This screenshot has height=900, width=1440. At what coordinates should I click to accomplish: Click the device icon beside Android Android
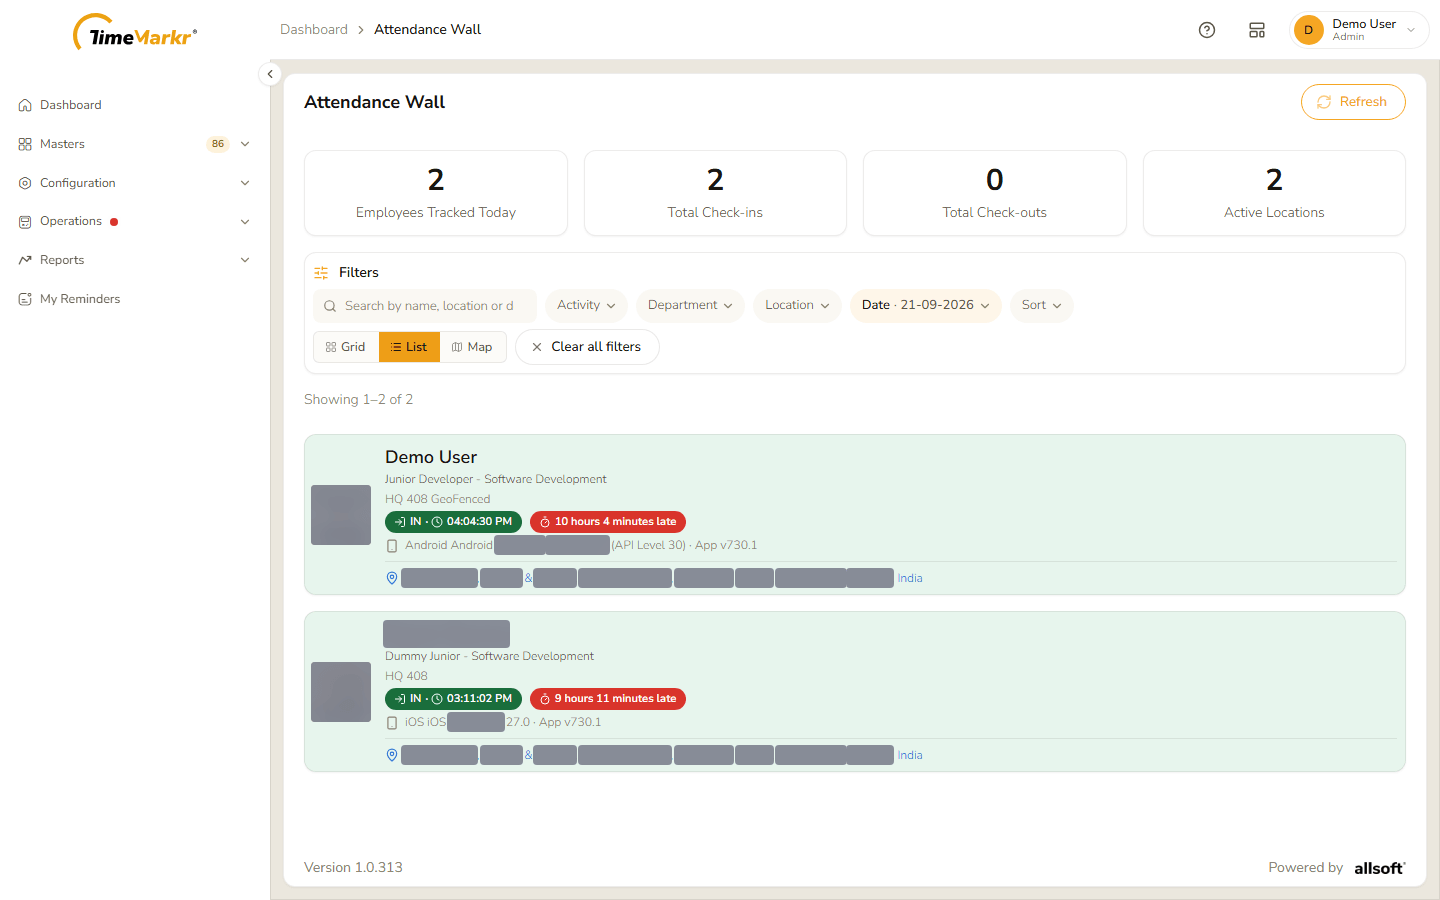[392, 546]
